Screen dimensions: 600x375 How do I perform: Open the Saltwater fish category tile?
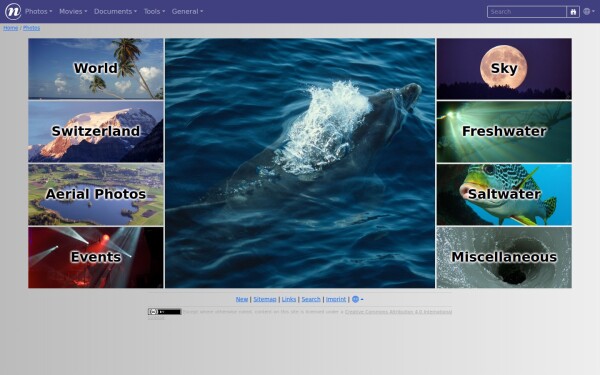504,194
